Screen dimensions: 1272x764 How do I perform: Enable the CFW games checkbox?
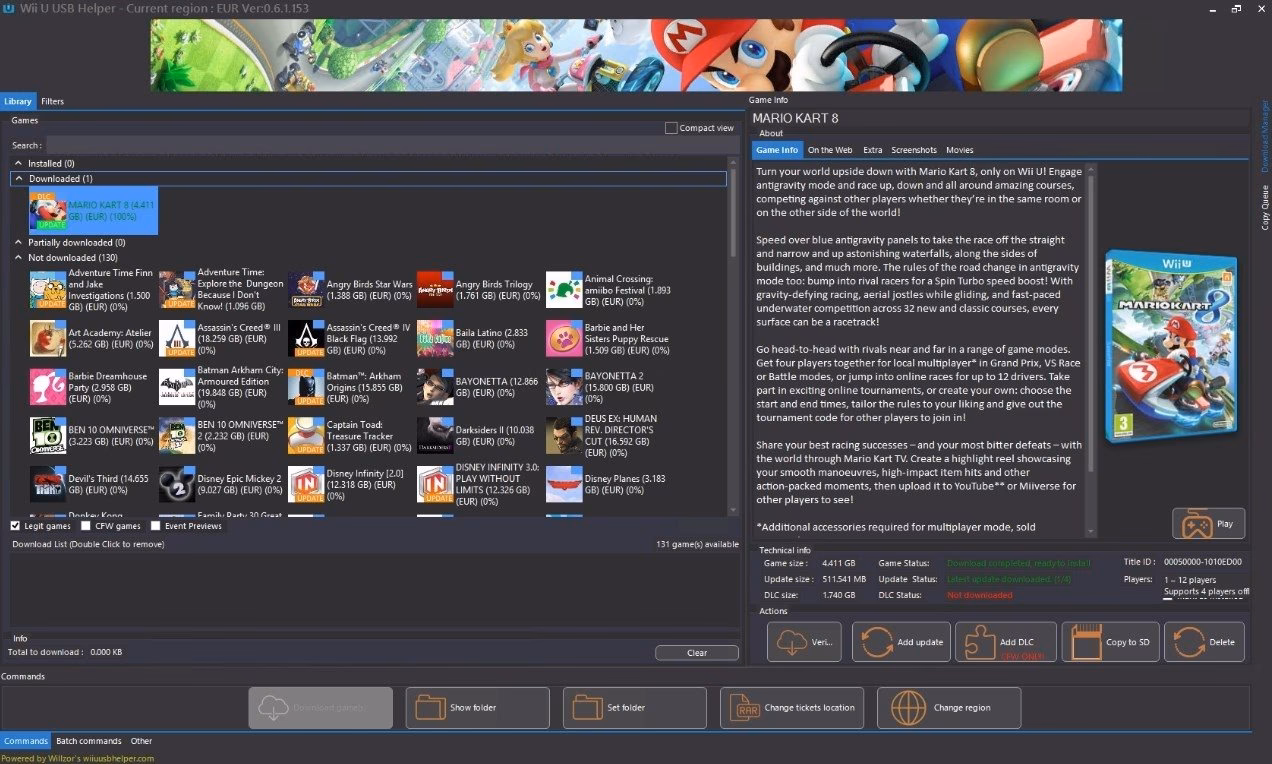click(85, 526)
